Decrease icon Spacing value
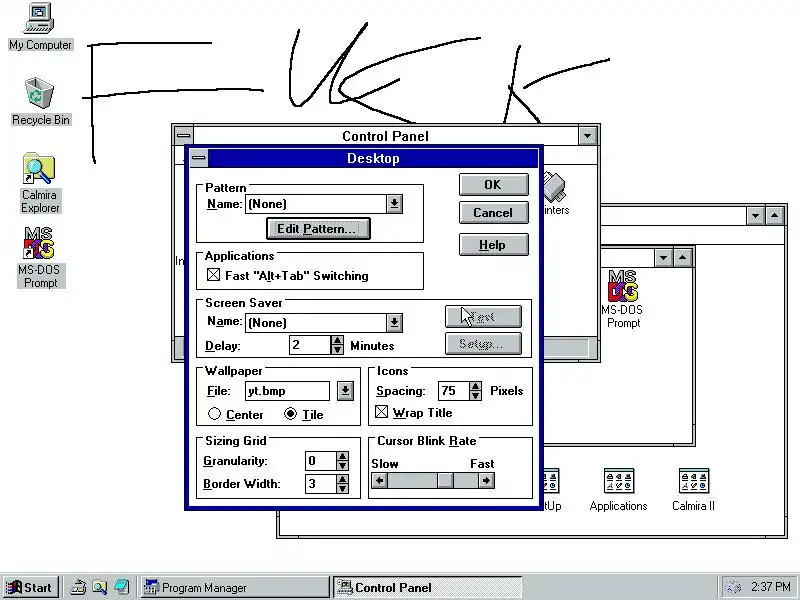The width and height of the screenshot is (800, 600). [x=476, y=395]
